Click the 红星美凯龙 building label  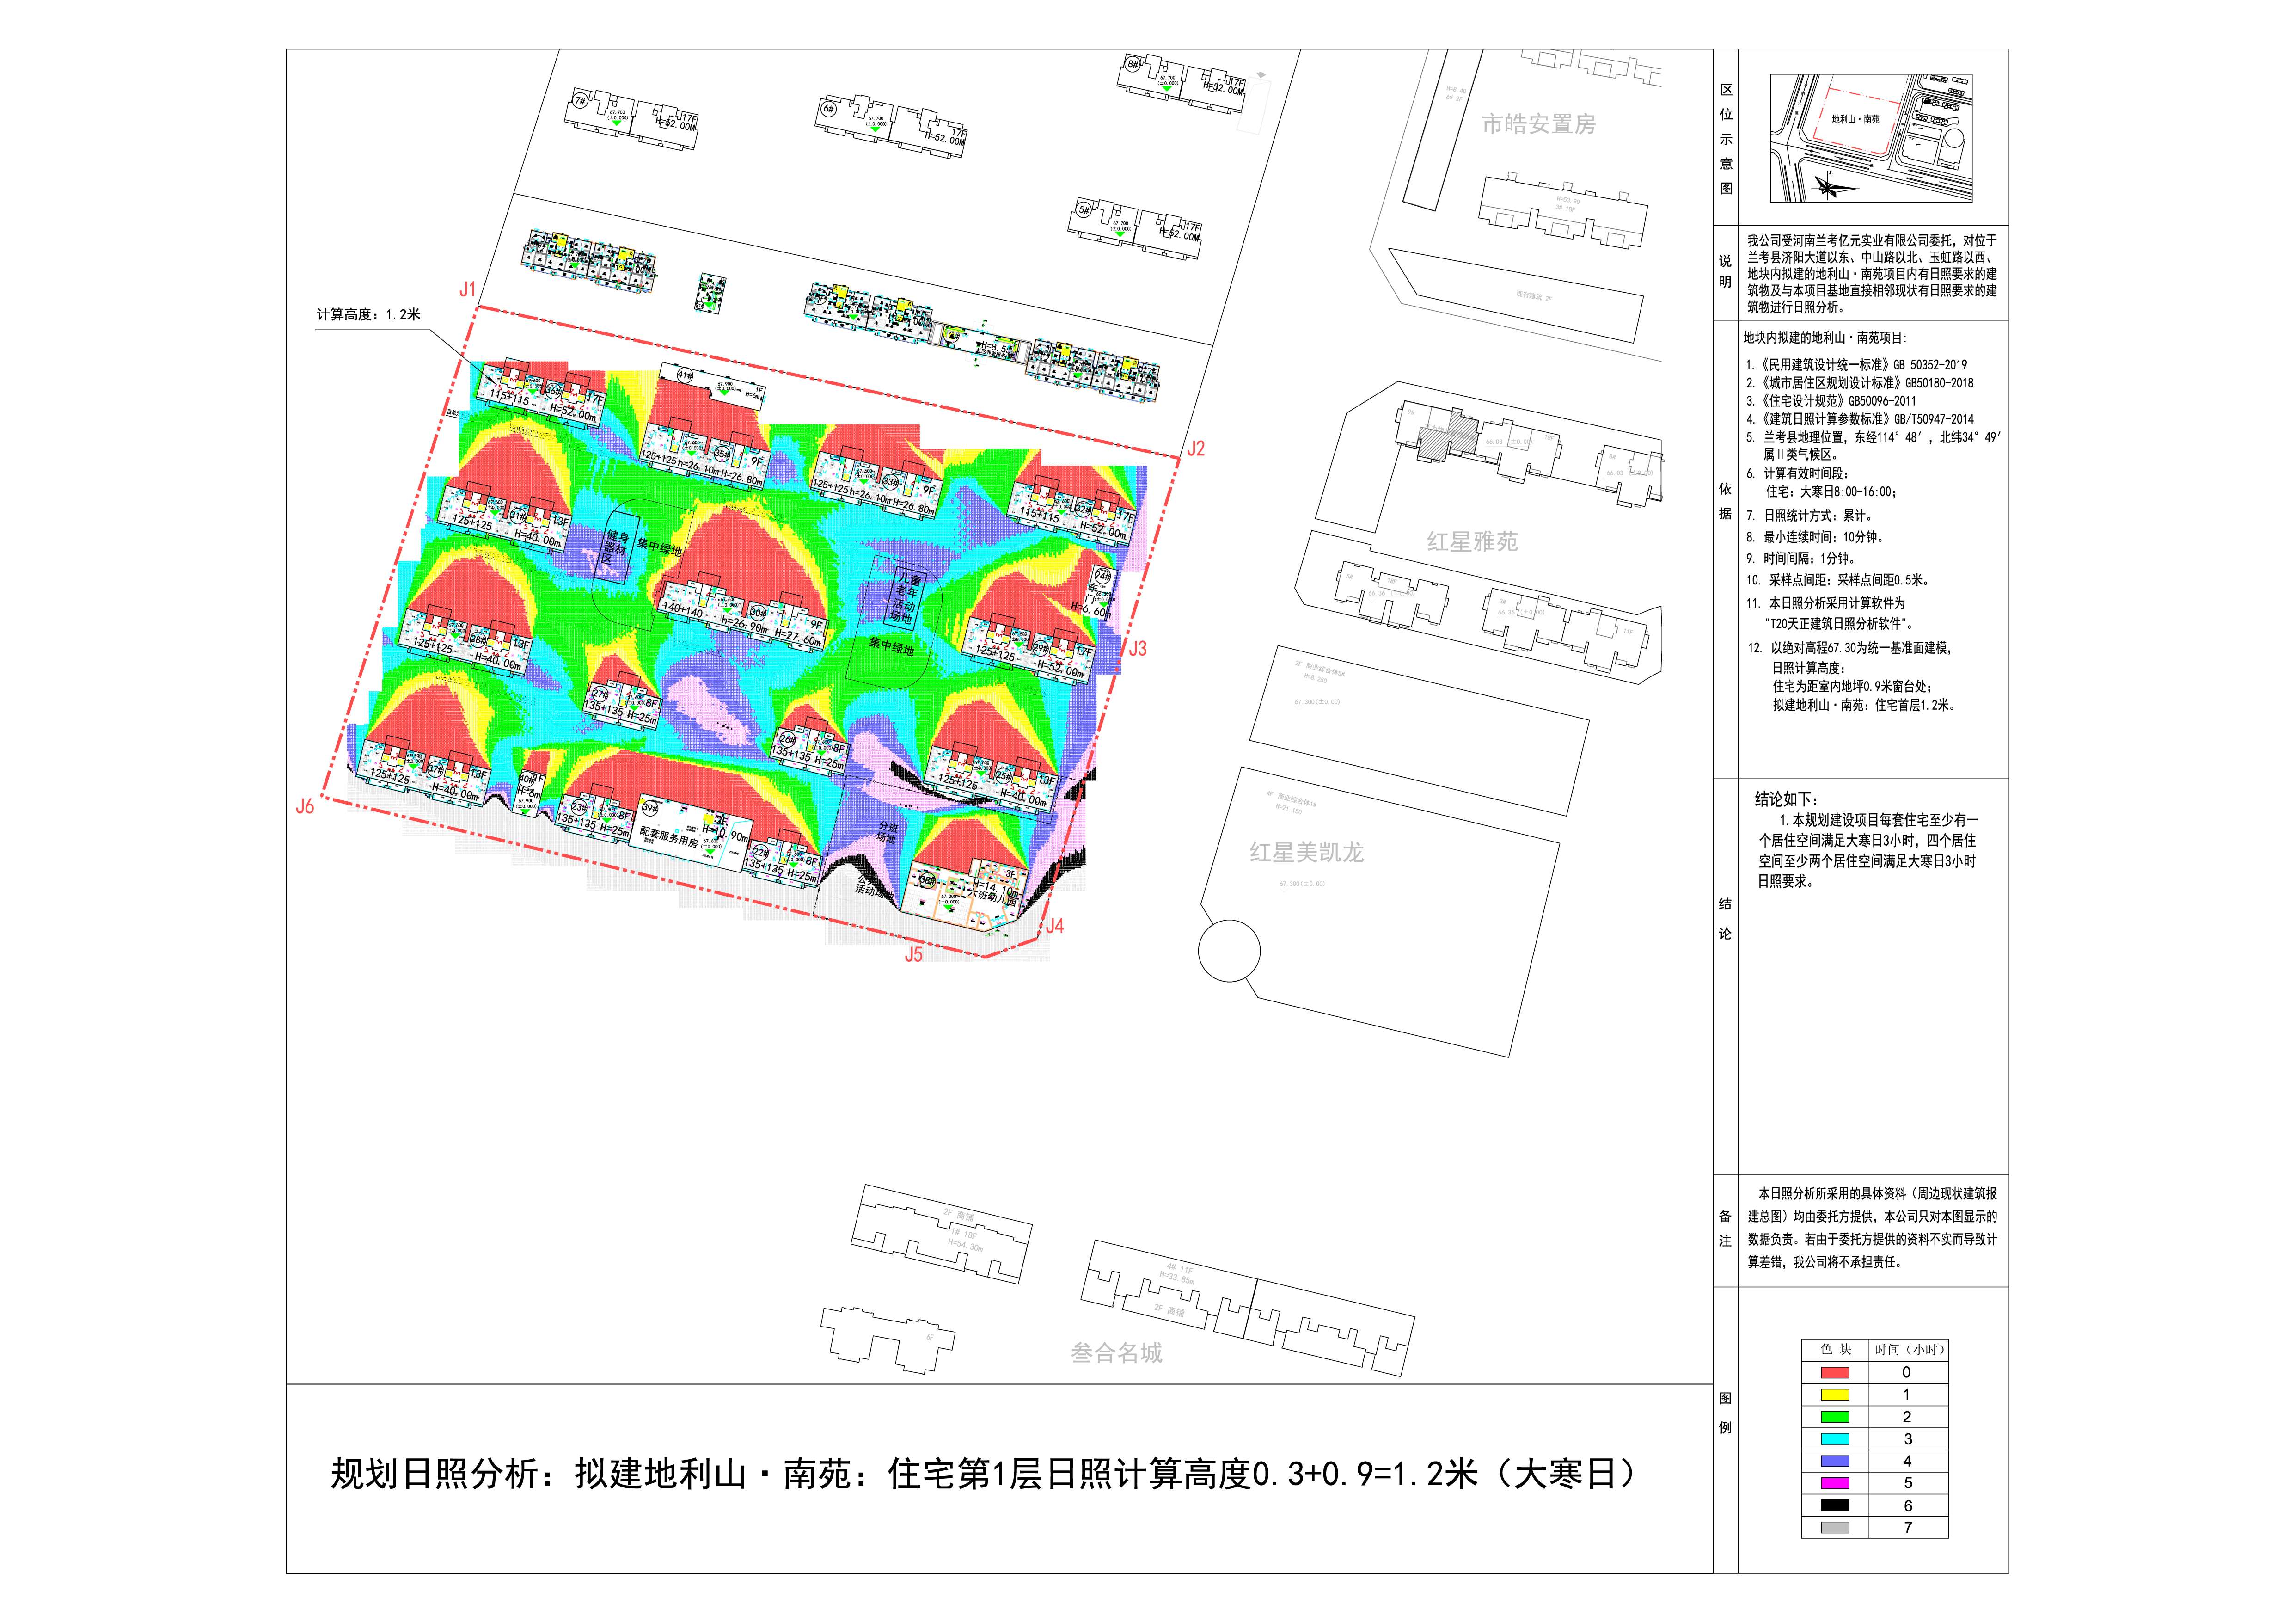click(1306, 852)
